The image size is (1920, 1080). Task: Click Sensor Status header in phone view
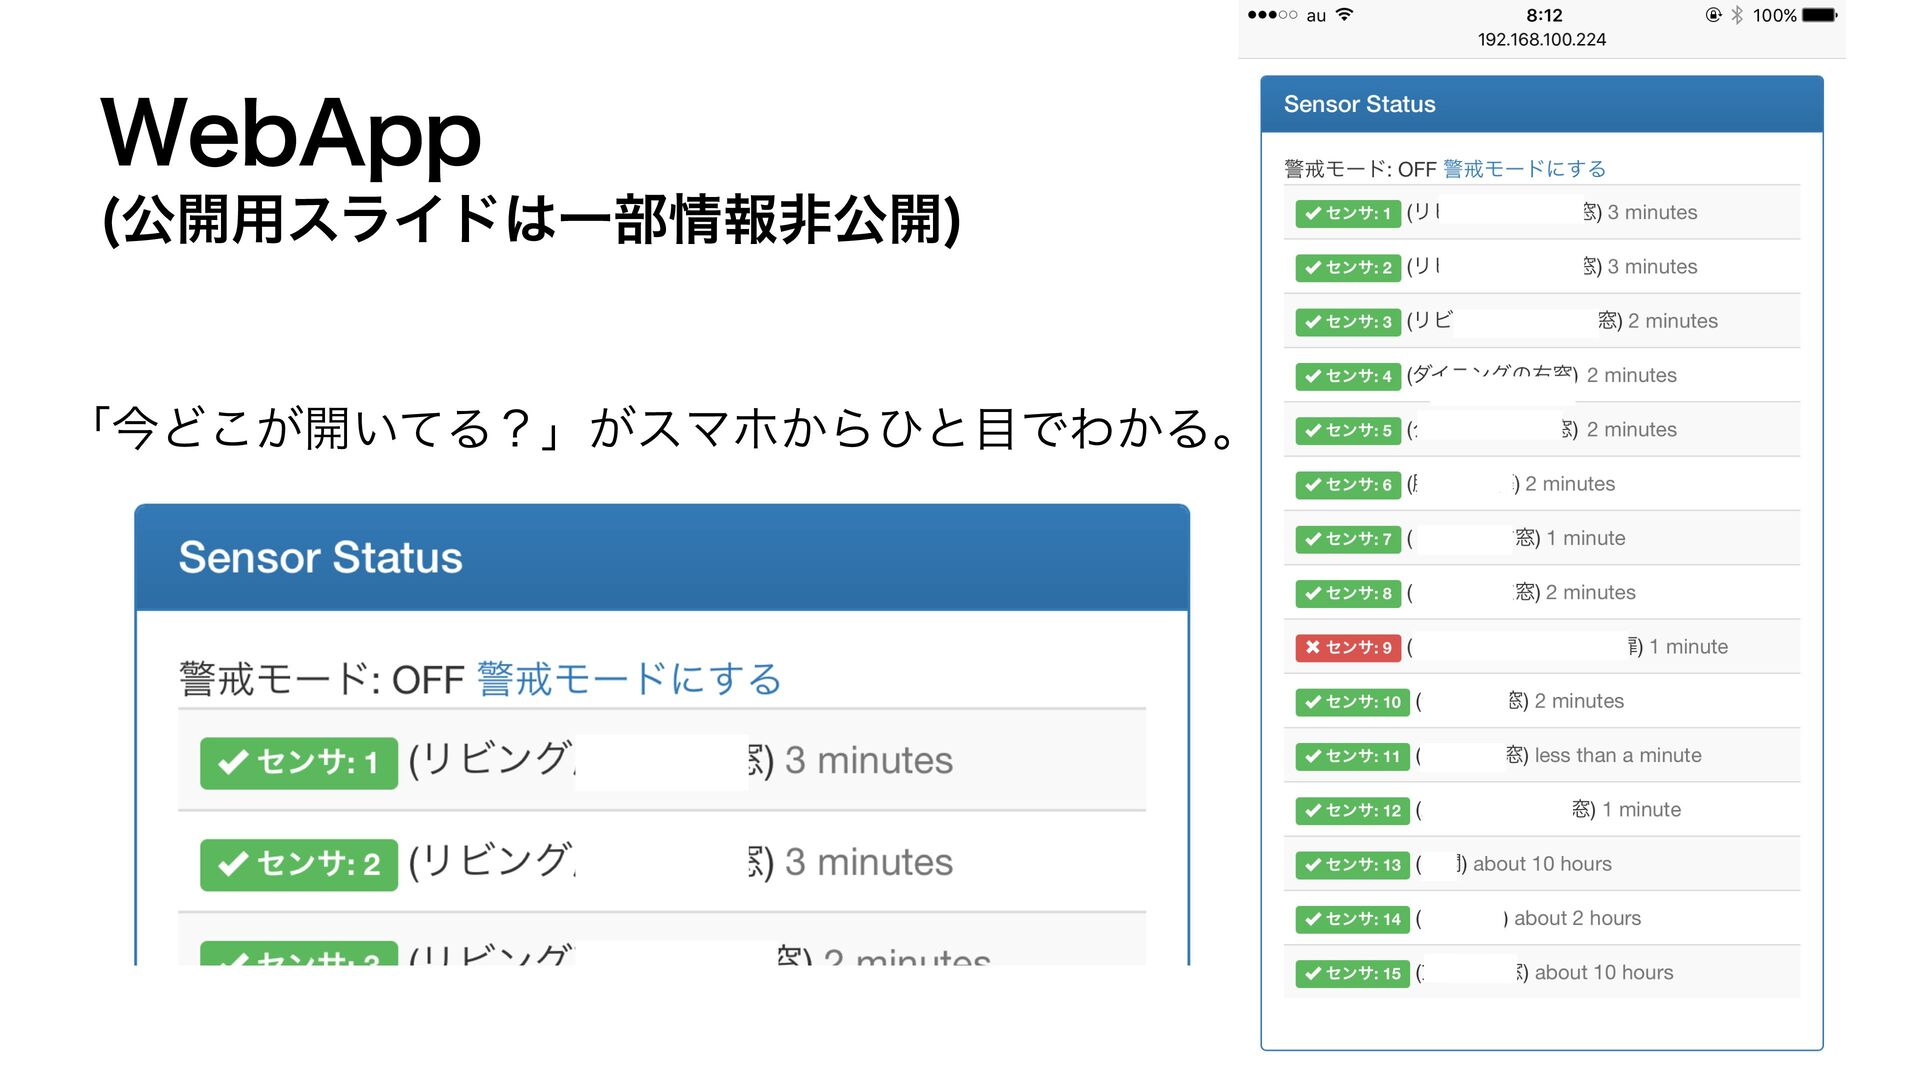pyautogui.click(x=1359, y=104)
